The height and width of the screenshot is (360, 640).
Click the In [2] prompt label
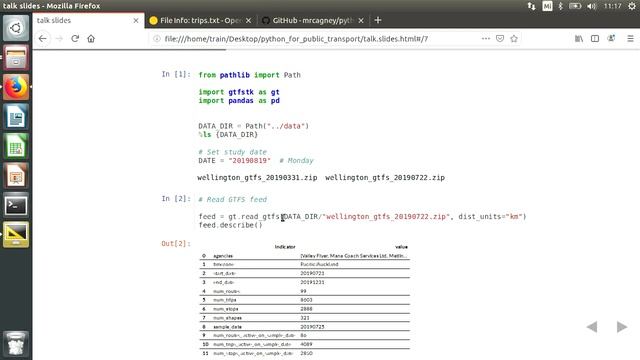tap(176, 199)
